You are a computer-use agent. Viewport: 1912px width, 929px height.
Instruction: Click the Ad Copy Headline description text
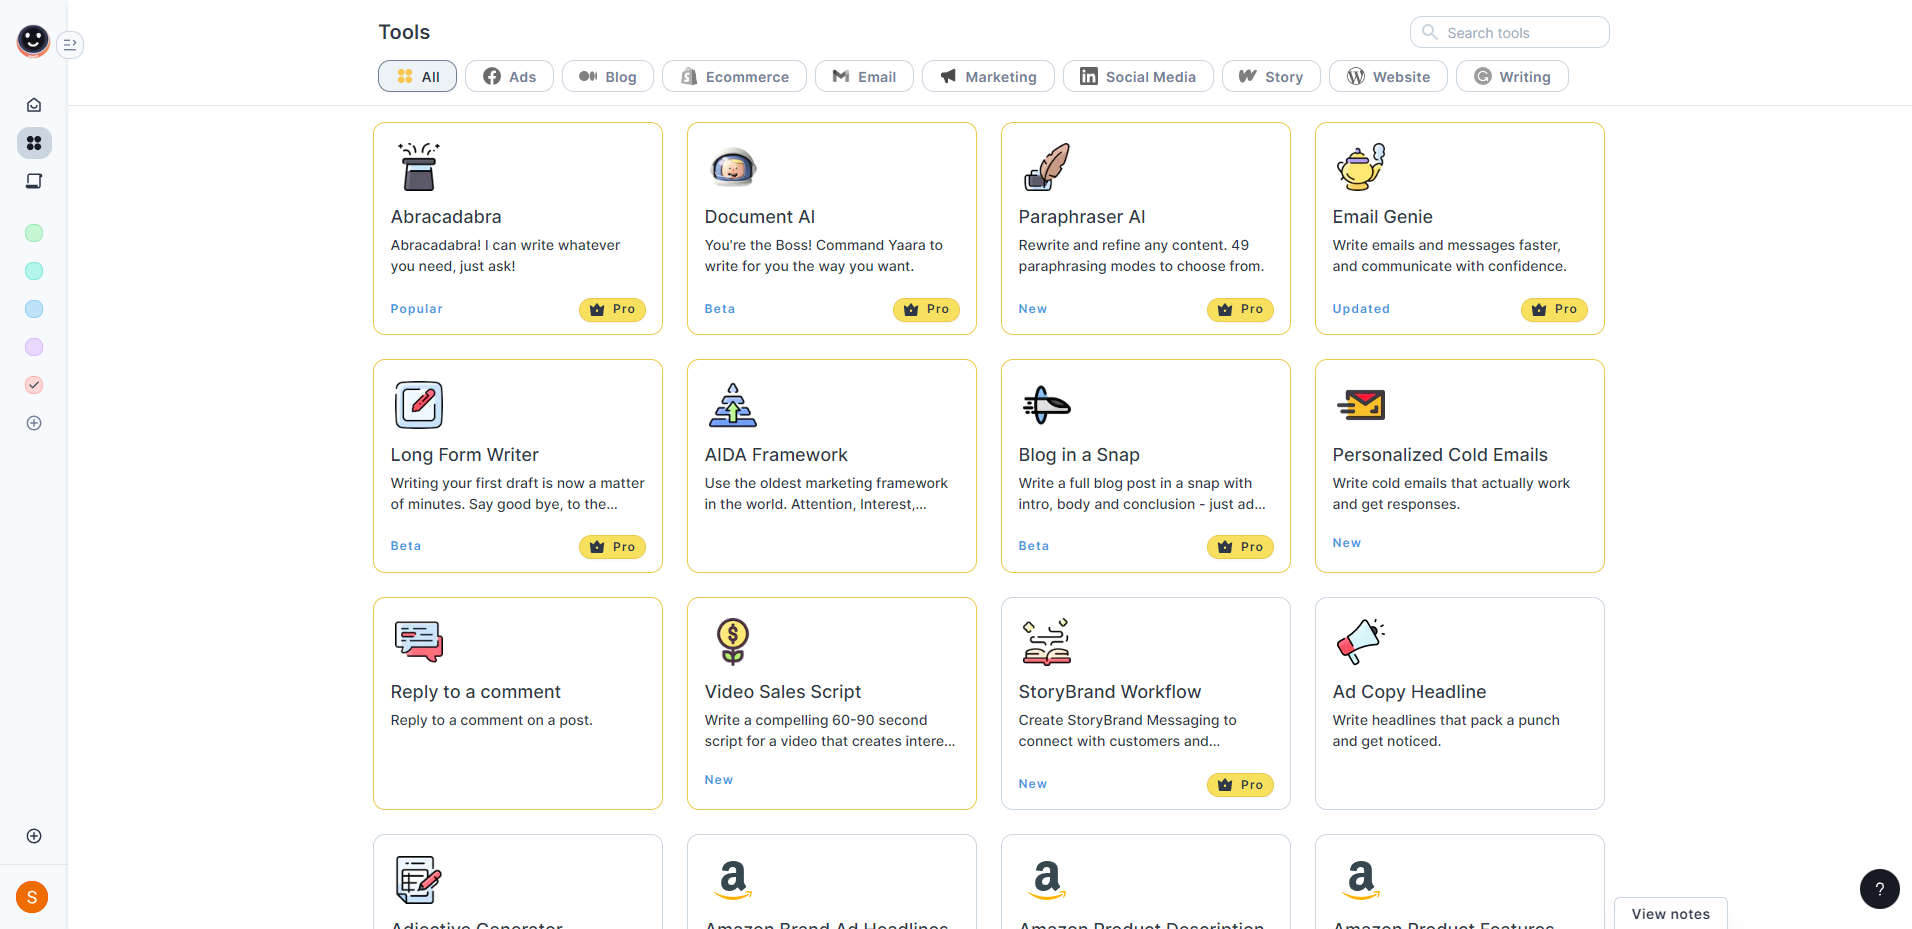[1446, 731]
